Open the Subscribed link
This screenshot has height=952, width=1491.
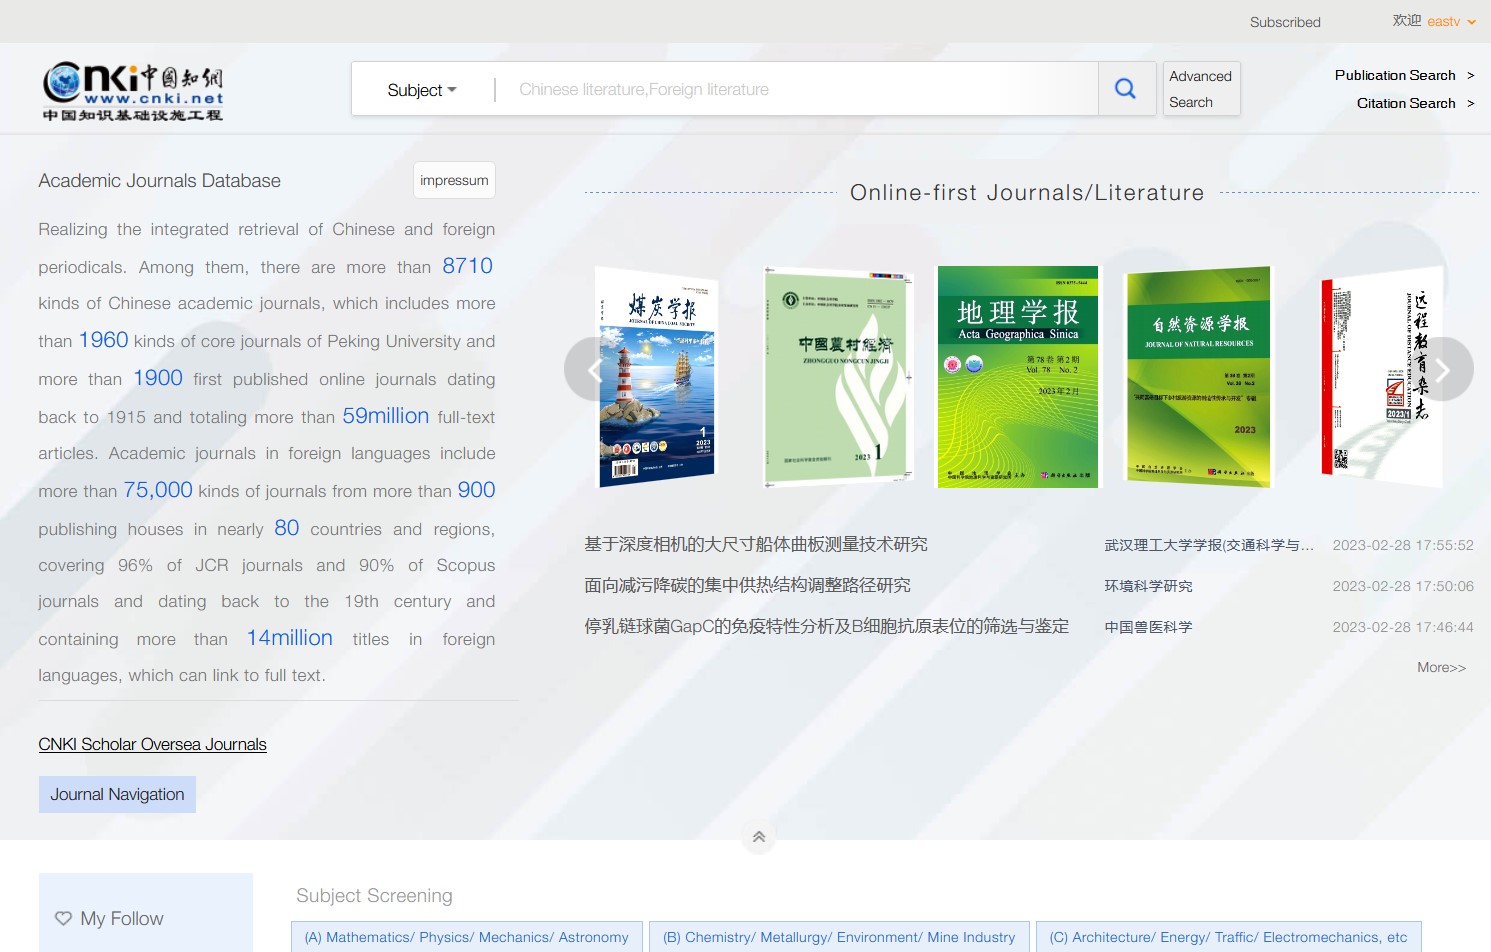[1285, 22]
